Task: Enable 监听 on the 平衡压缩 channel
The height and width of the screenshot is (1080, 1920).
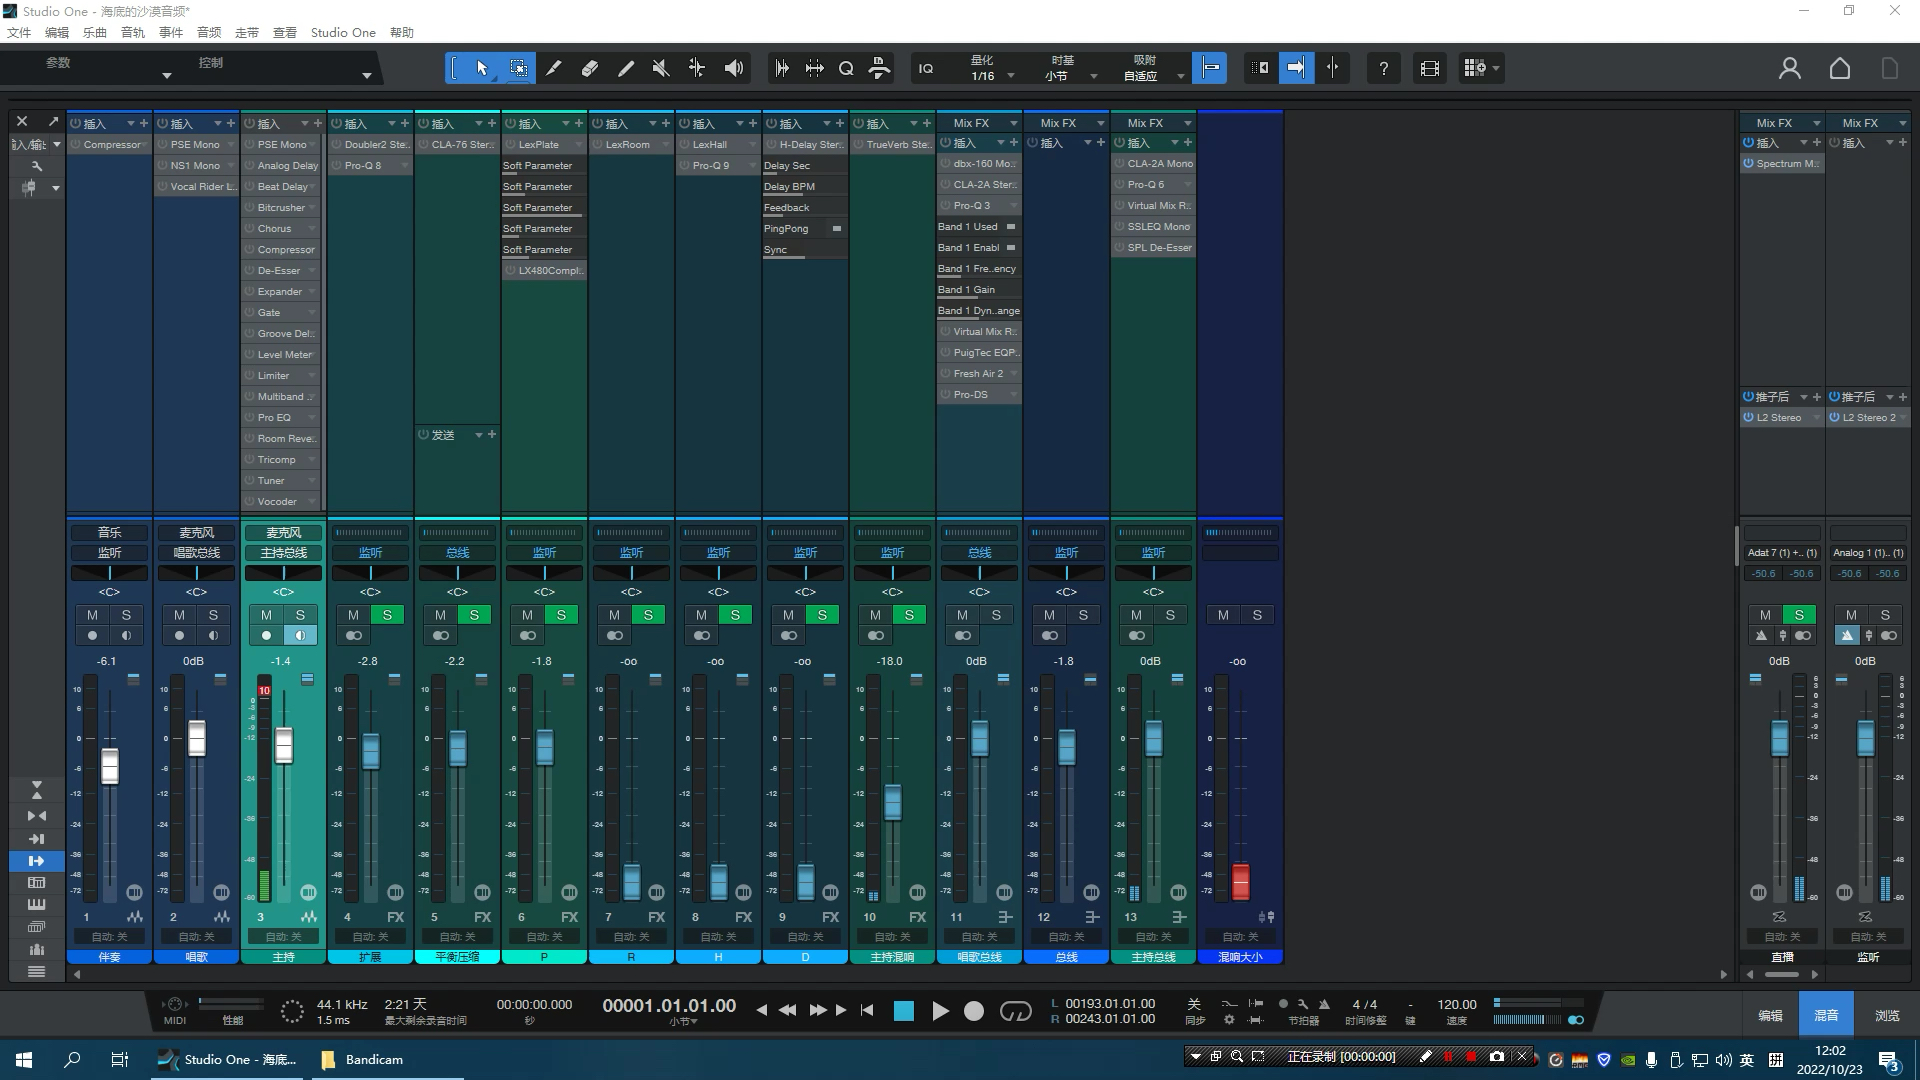Action: point(457,553)
